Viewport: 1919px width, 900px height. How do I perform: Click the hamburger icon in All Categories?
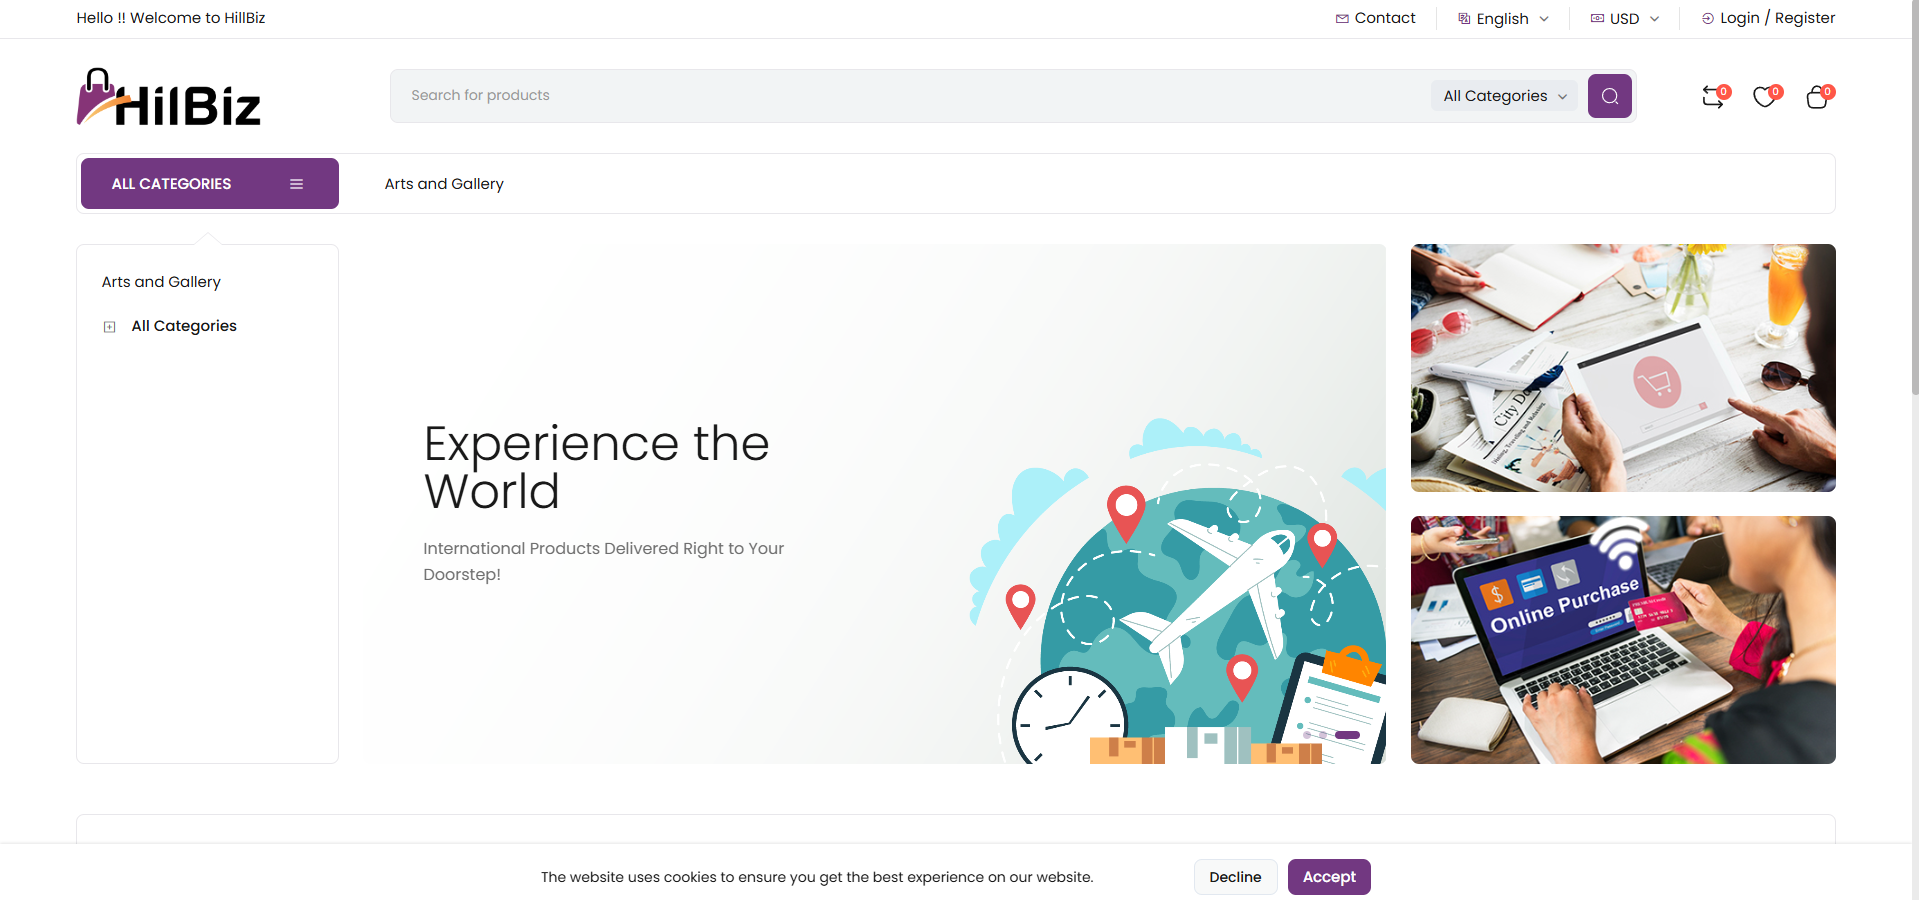point(296,184)
